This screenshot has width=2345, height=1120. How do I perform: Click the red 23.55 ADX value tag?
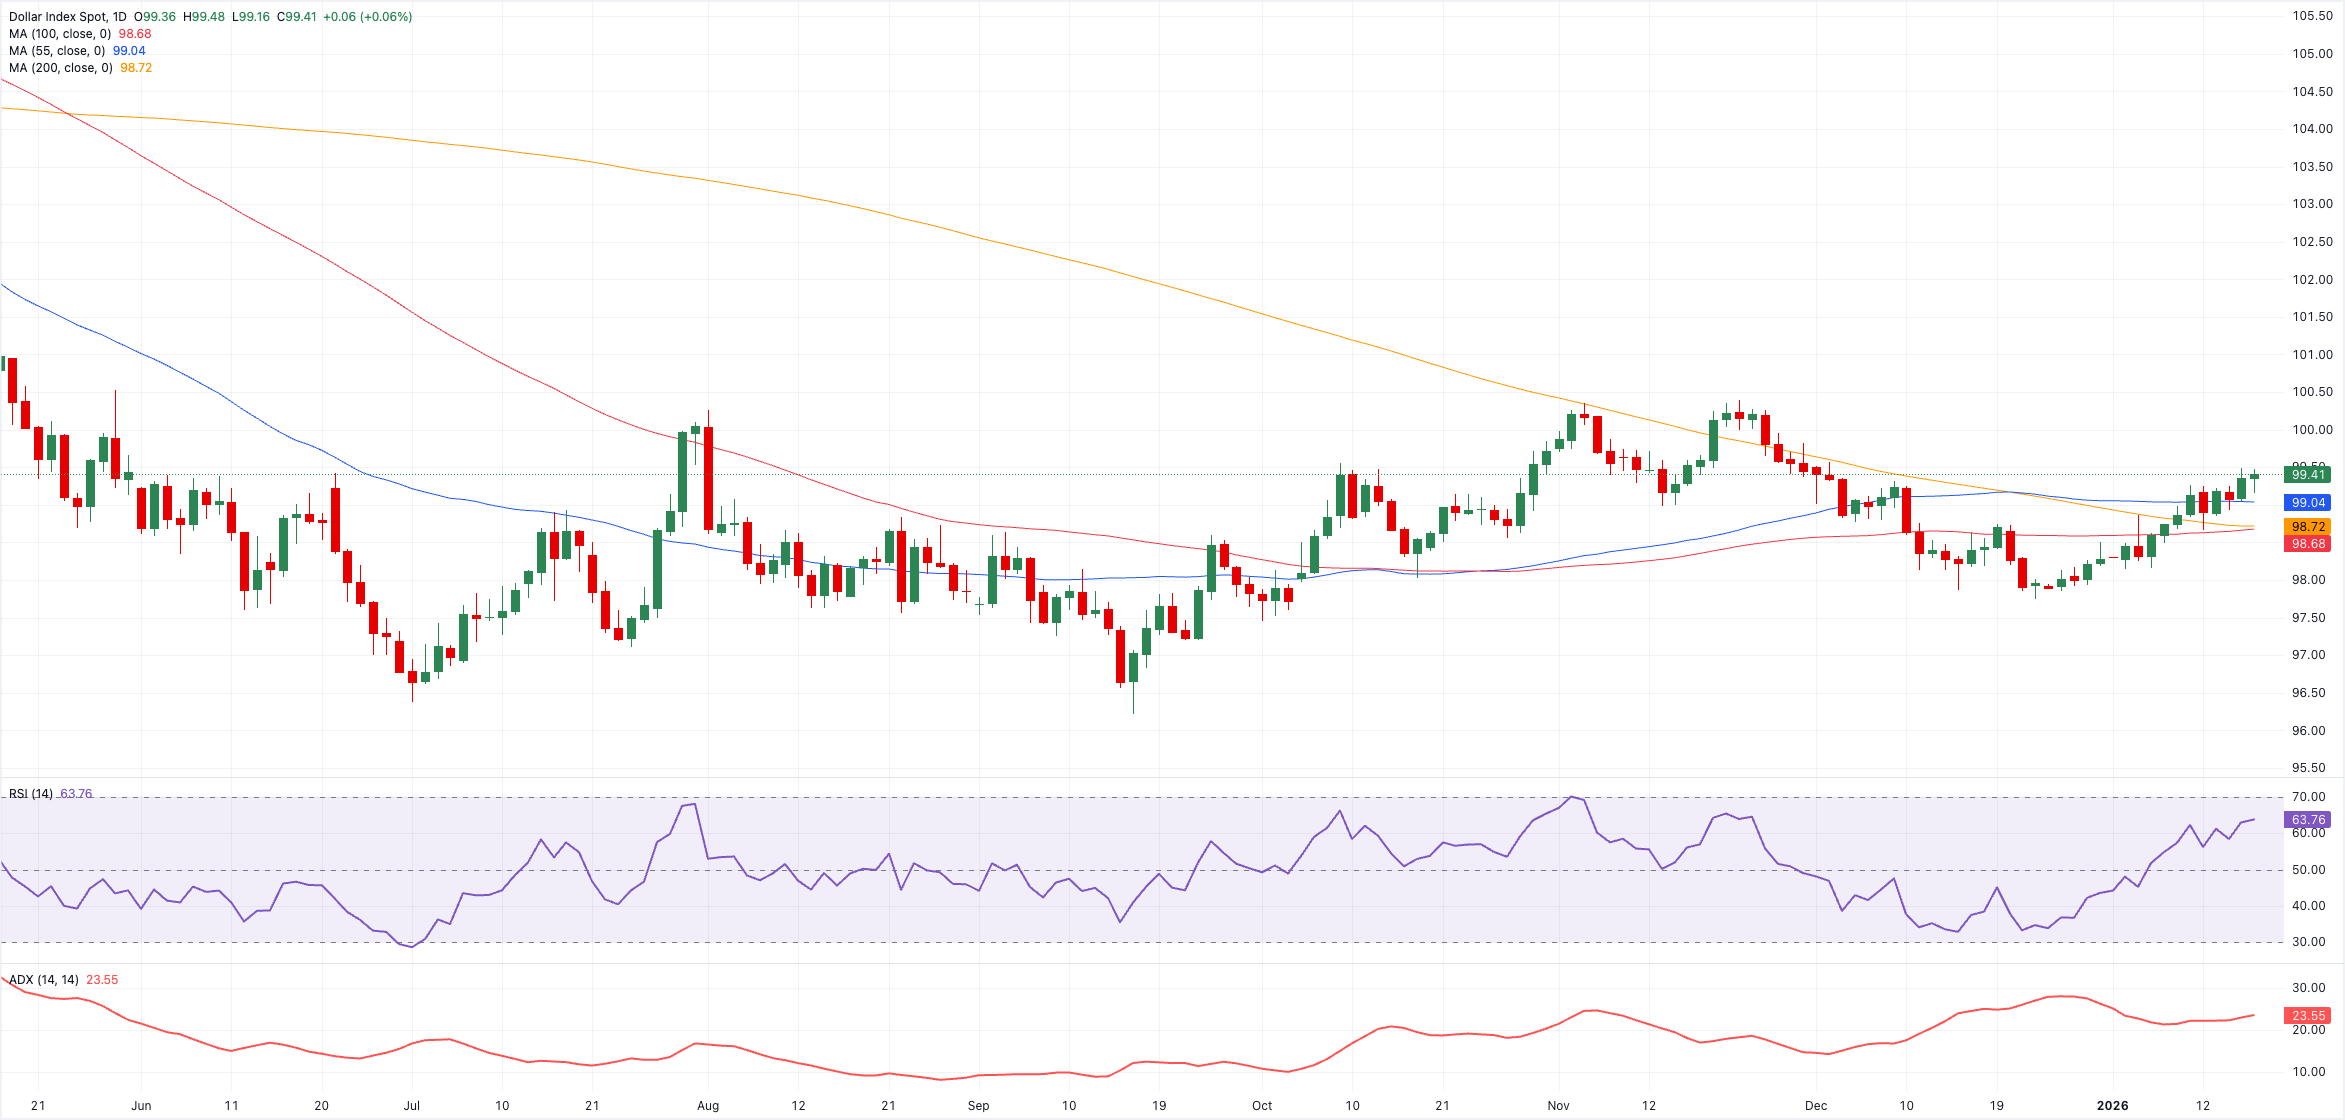pos(2308,1016)
